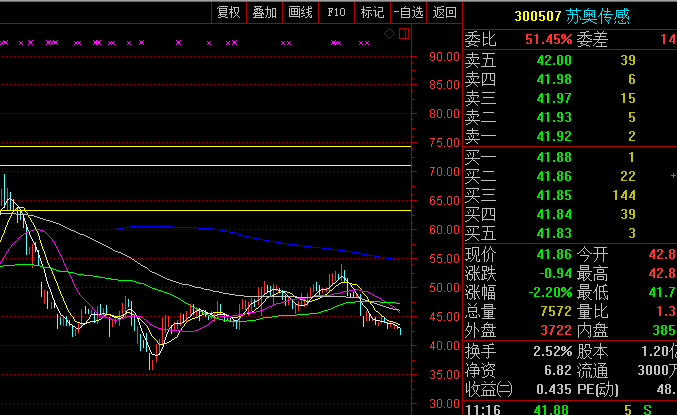Click the 30.00 price axis label

(x=444, y=404)
